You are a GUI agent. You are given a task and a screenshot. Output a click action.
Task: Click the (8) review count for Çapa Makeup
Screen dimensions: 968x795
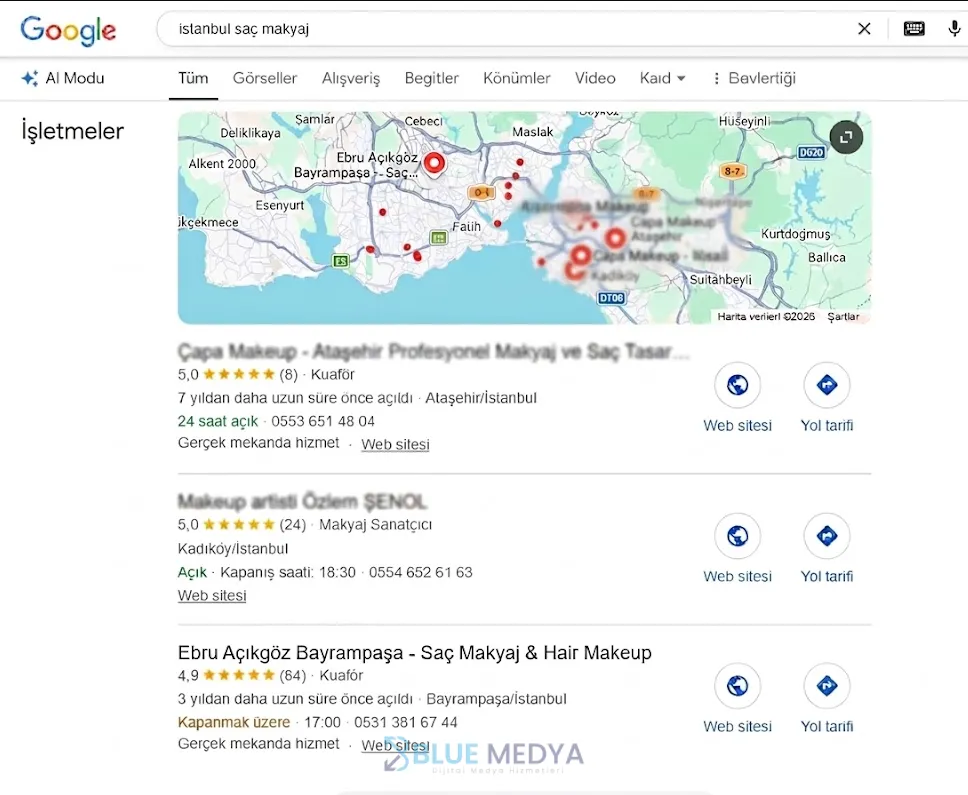[x=288, y=375]
